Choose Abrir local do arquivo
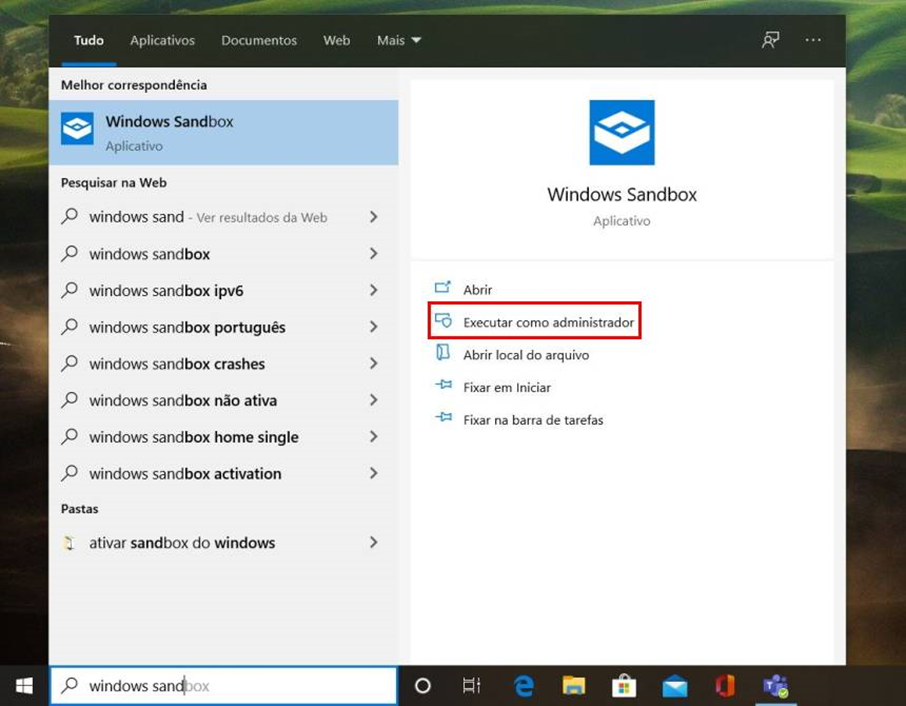The width and height of the screenshot is (906, 706). click(526, 355)
